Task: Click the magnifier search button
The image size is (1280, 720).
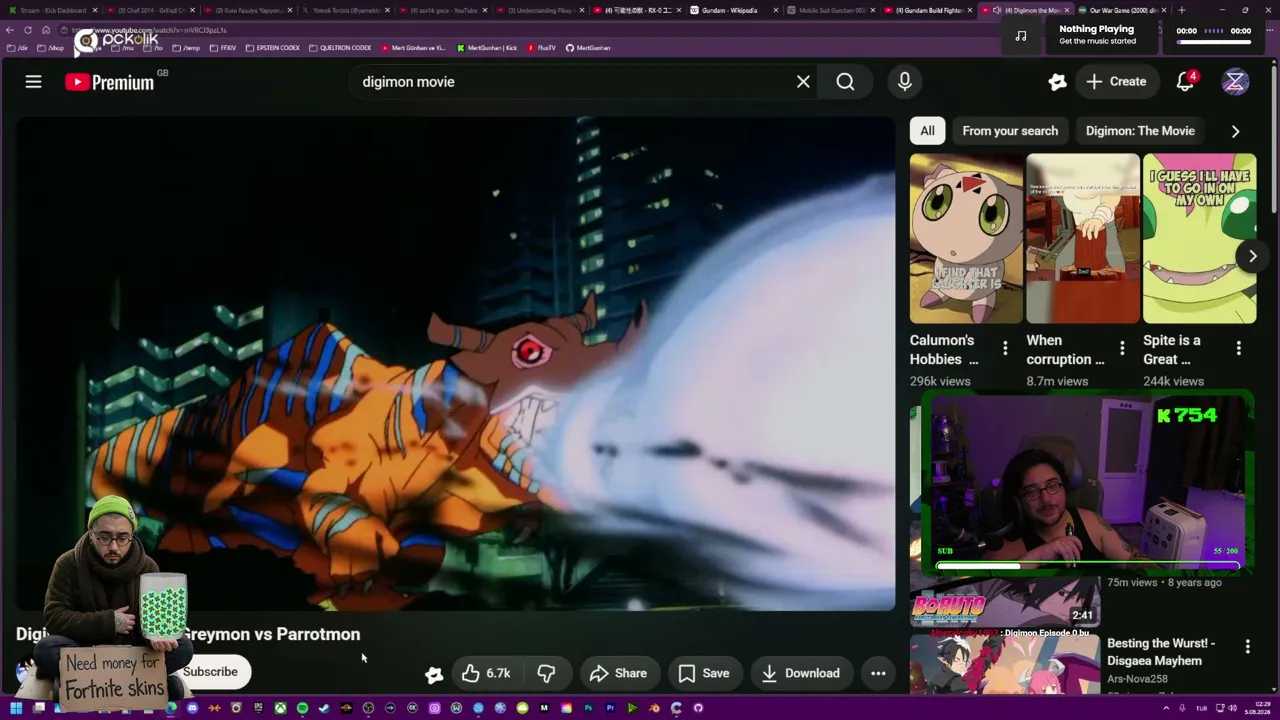Action: 845,82
